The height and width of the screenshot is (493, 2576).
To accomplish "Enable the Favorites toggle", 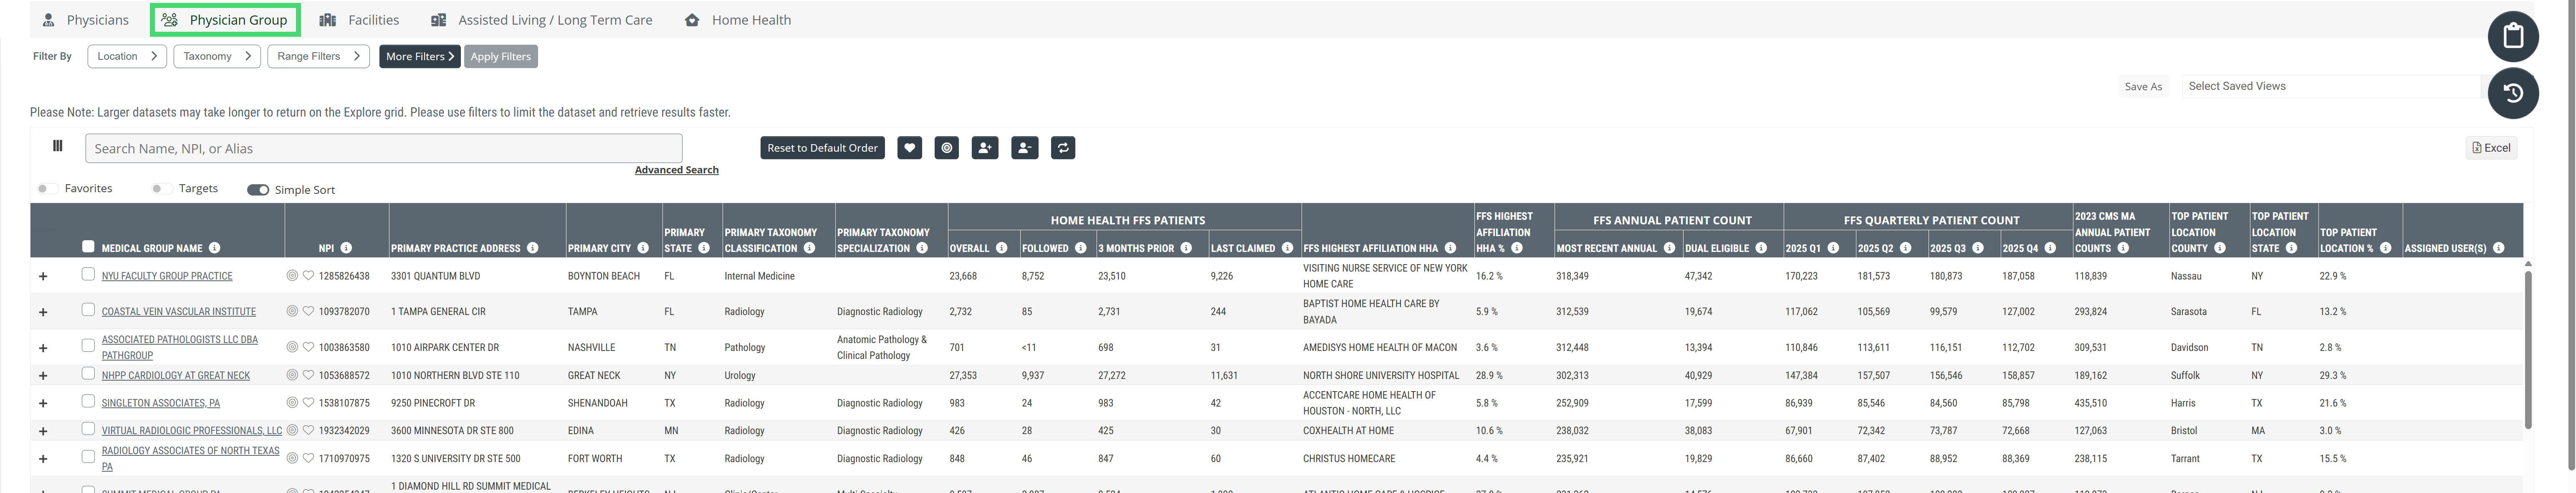I will click(42, 188).
